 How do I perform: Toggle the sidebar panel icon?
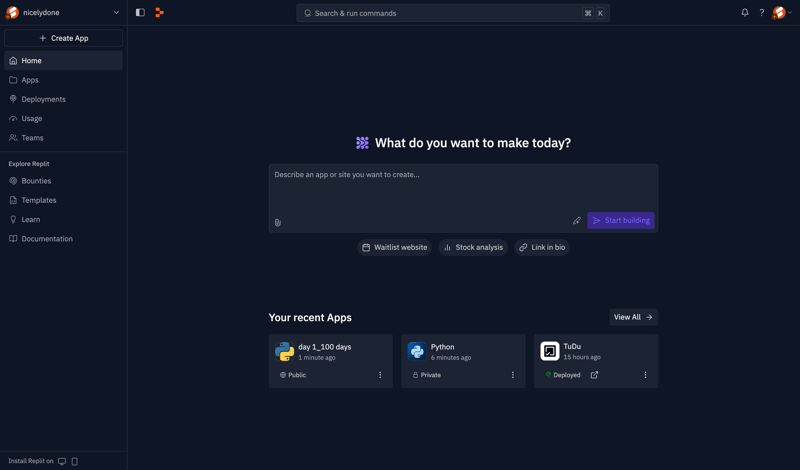point(140,13)
